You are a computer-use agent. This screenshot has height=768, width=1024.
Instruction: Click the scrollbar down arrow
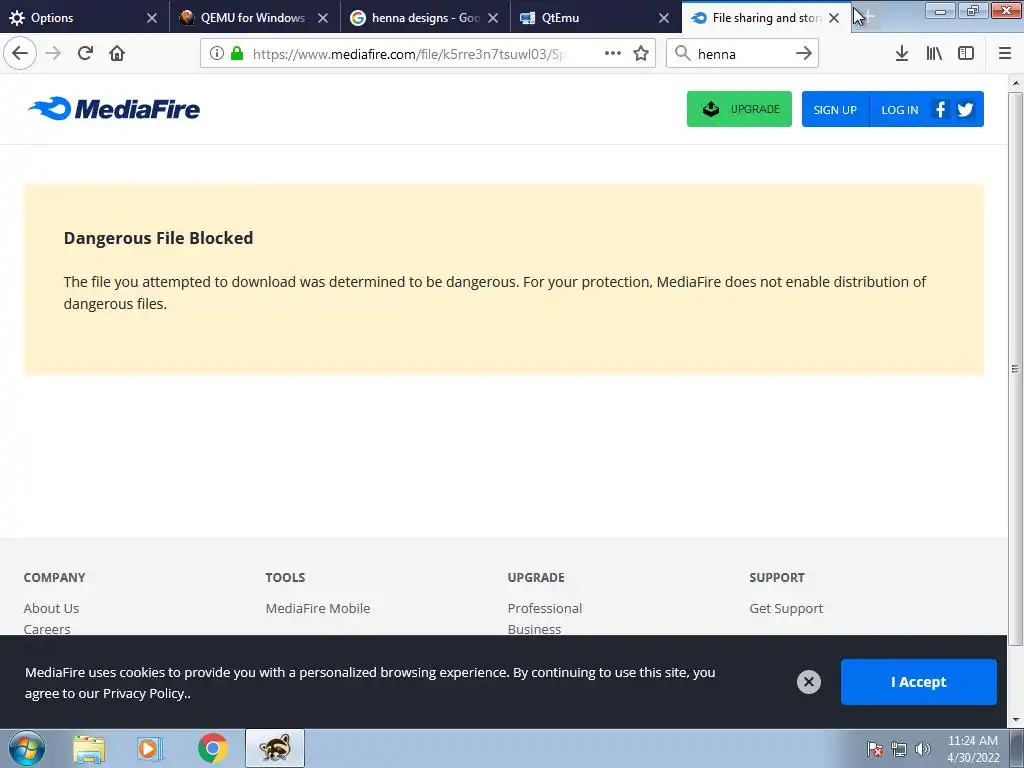1015,720
